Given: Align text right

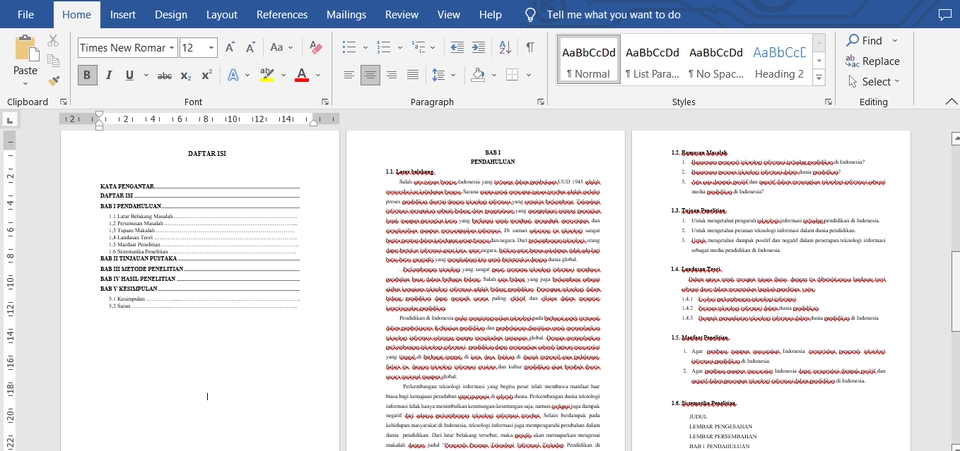Looking at the screenshot, I should (391, 75).
